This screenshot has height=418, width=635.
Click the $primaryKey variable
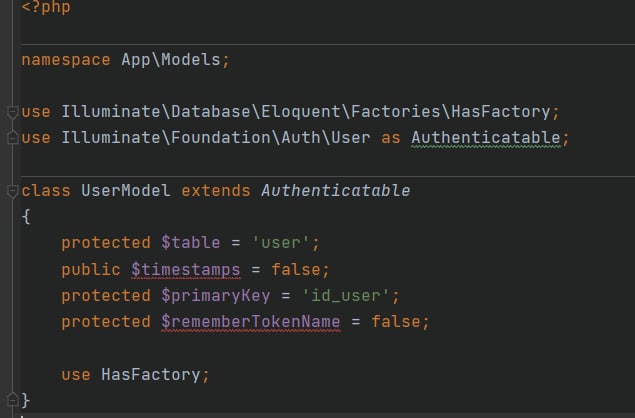[215, 296]
